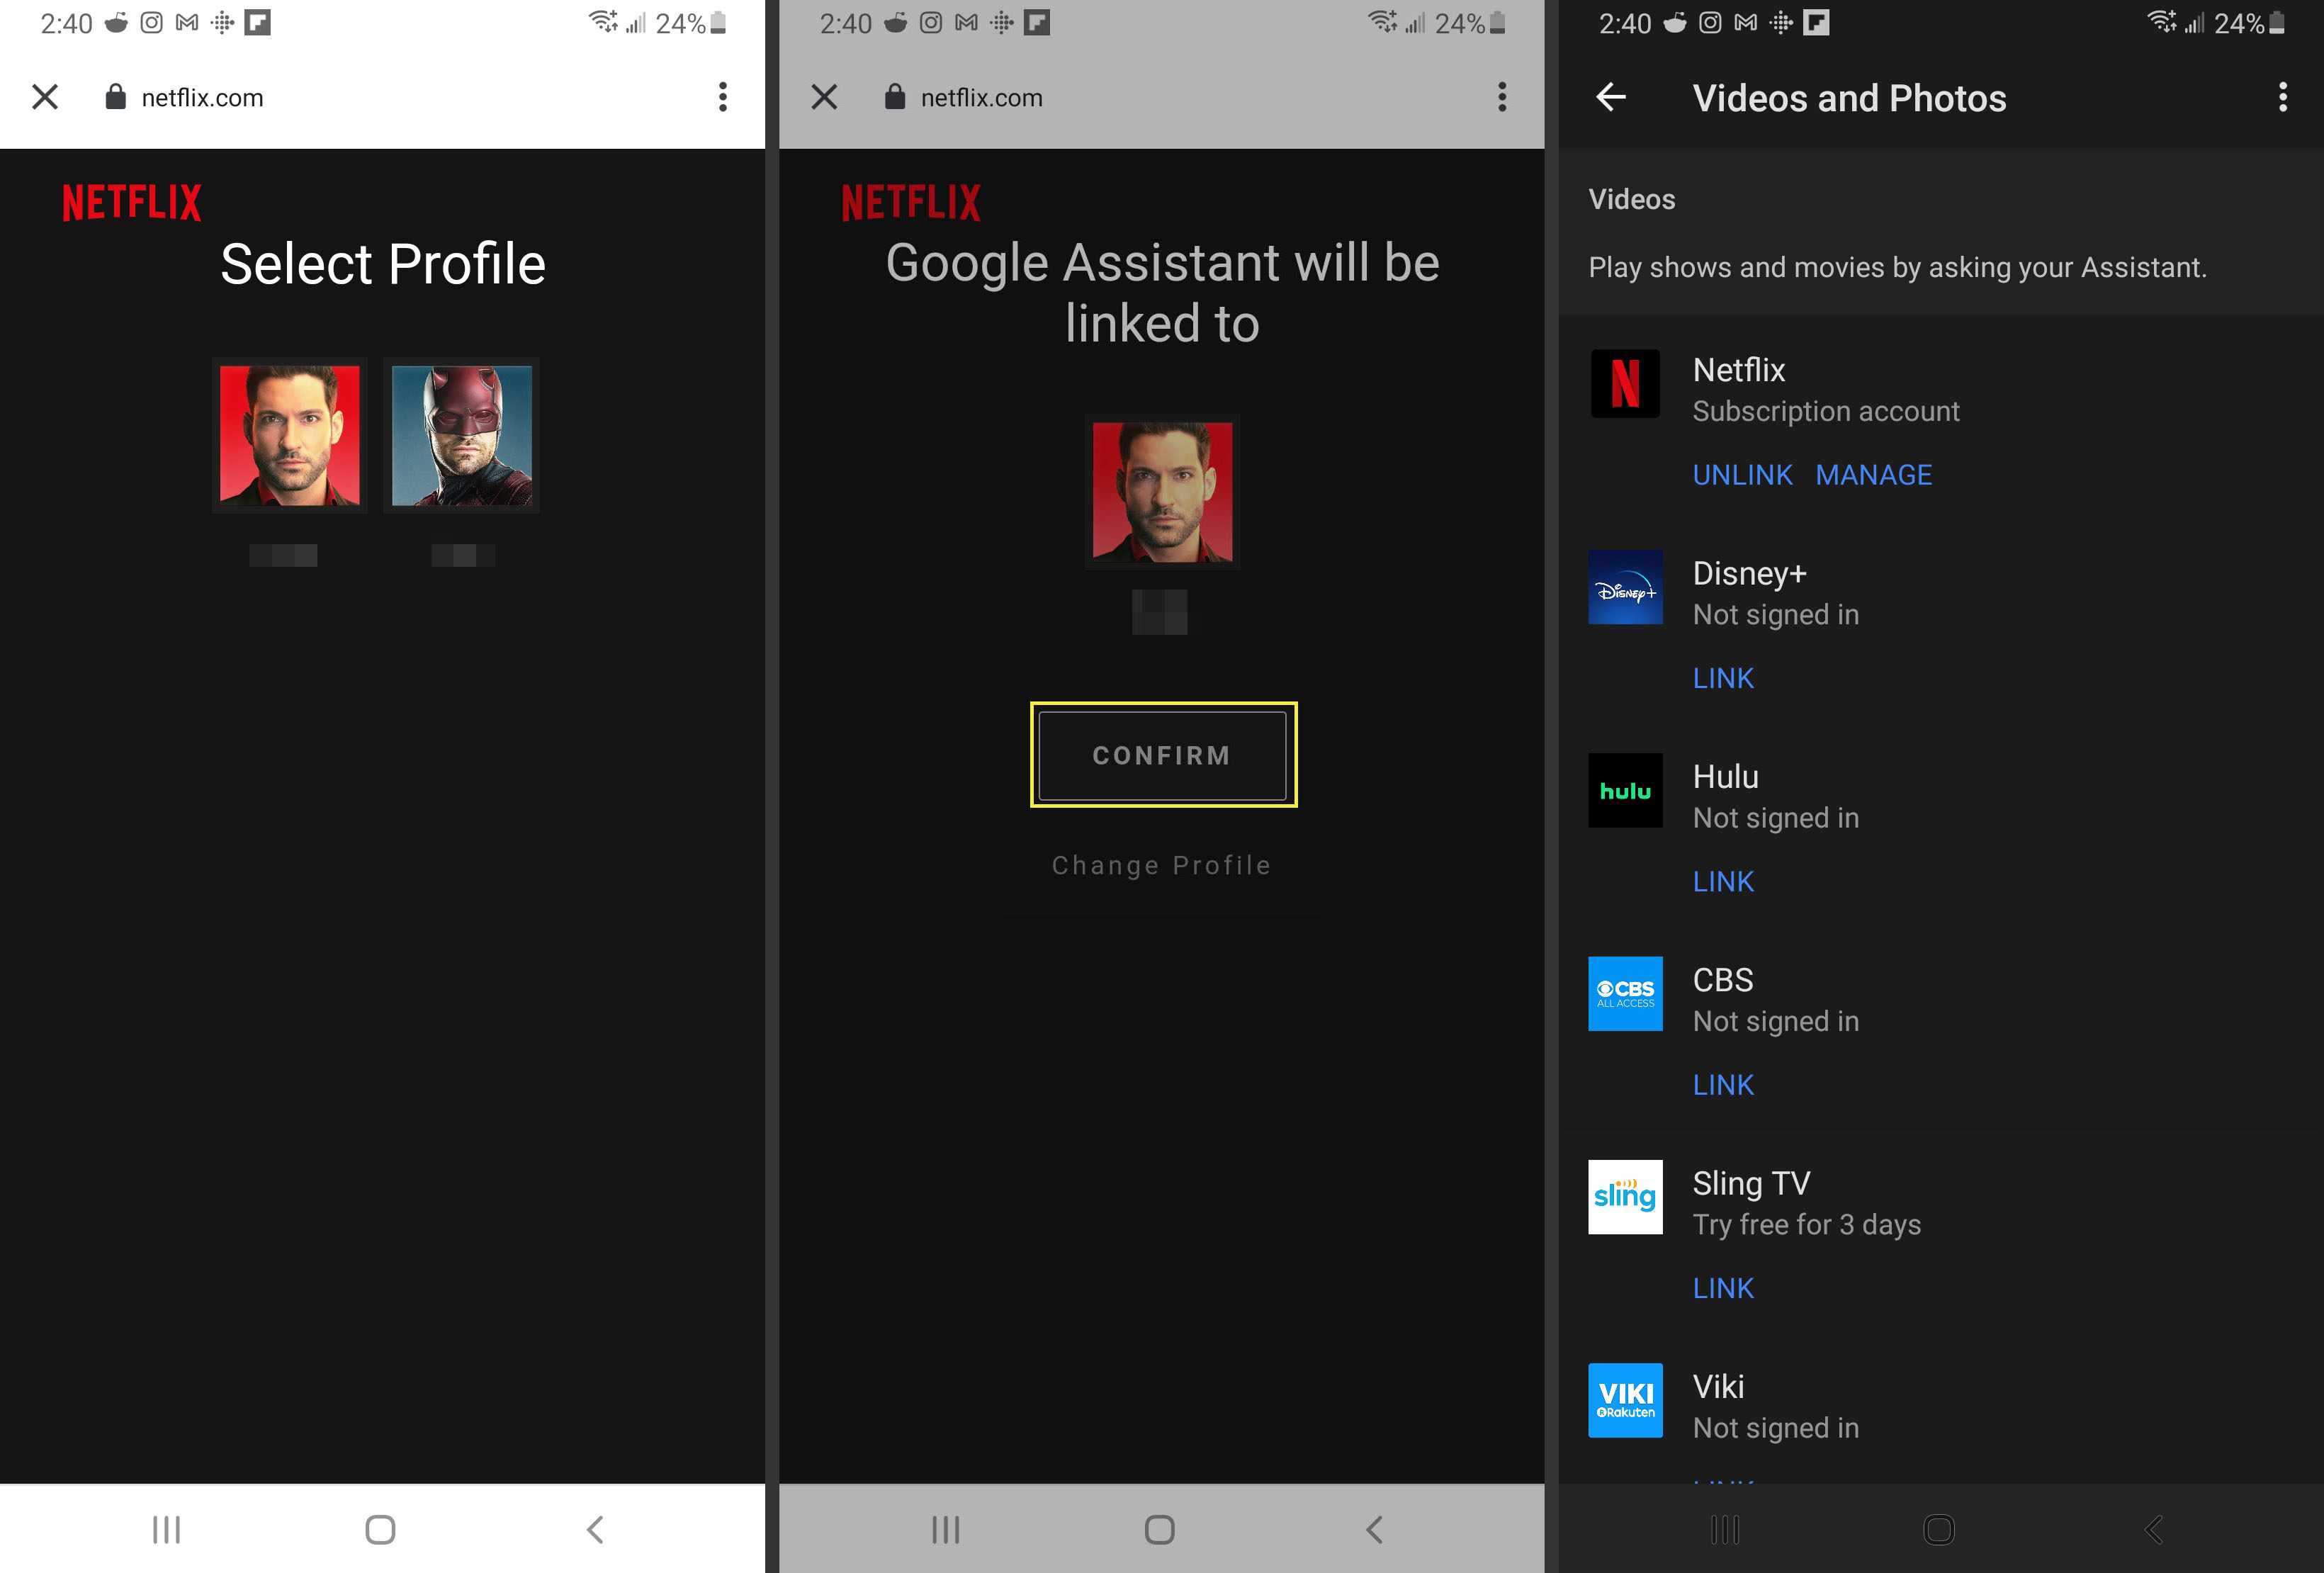Image resolution: width=2324 pixels, height=1573 pixels.
Task: Tap netflix.com address on Confirm screen
Action: tap(981, 98)
